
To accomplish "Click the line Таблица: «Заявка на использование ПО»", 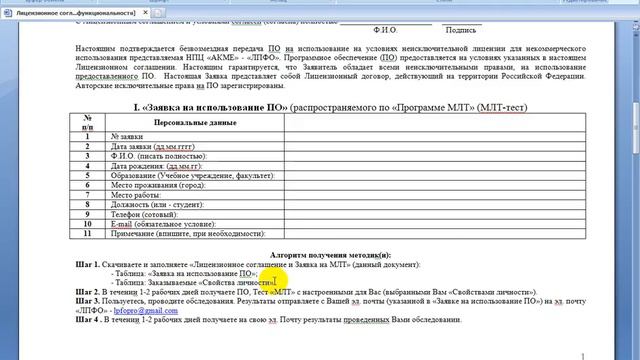I will click(x=184, y=273).
